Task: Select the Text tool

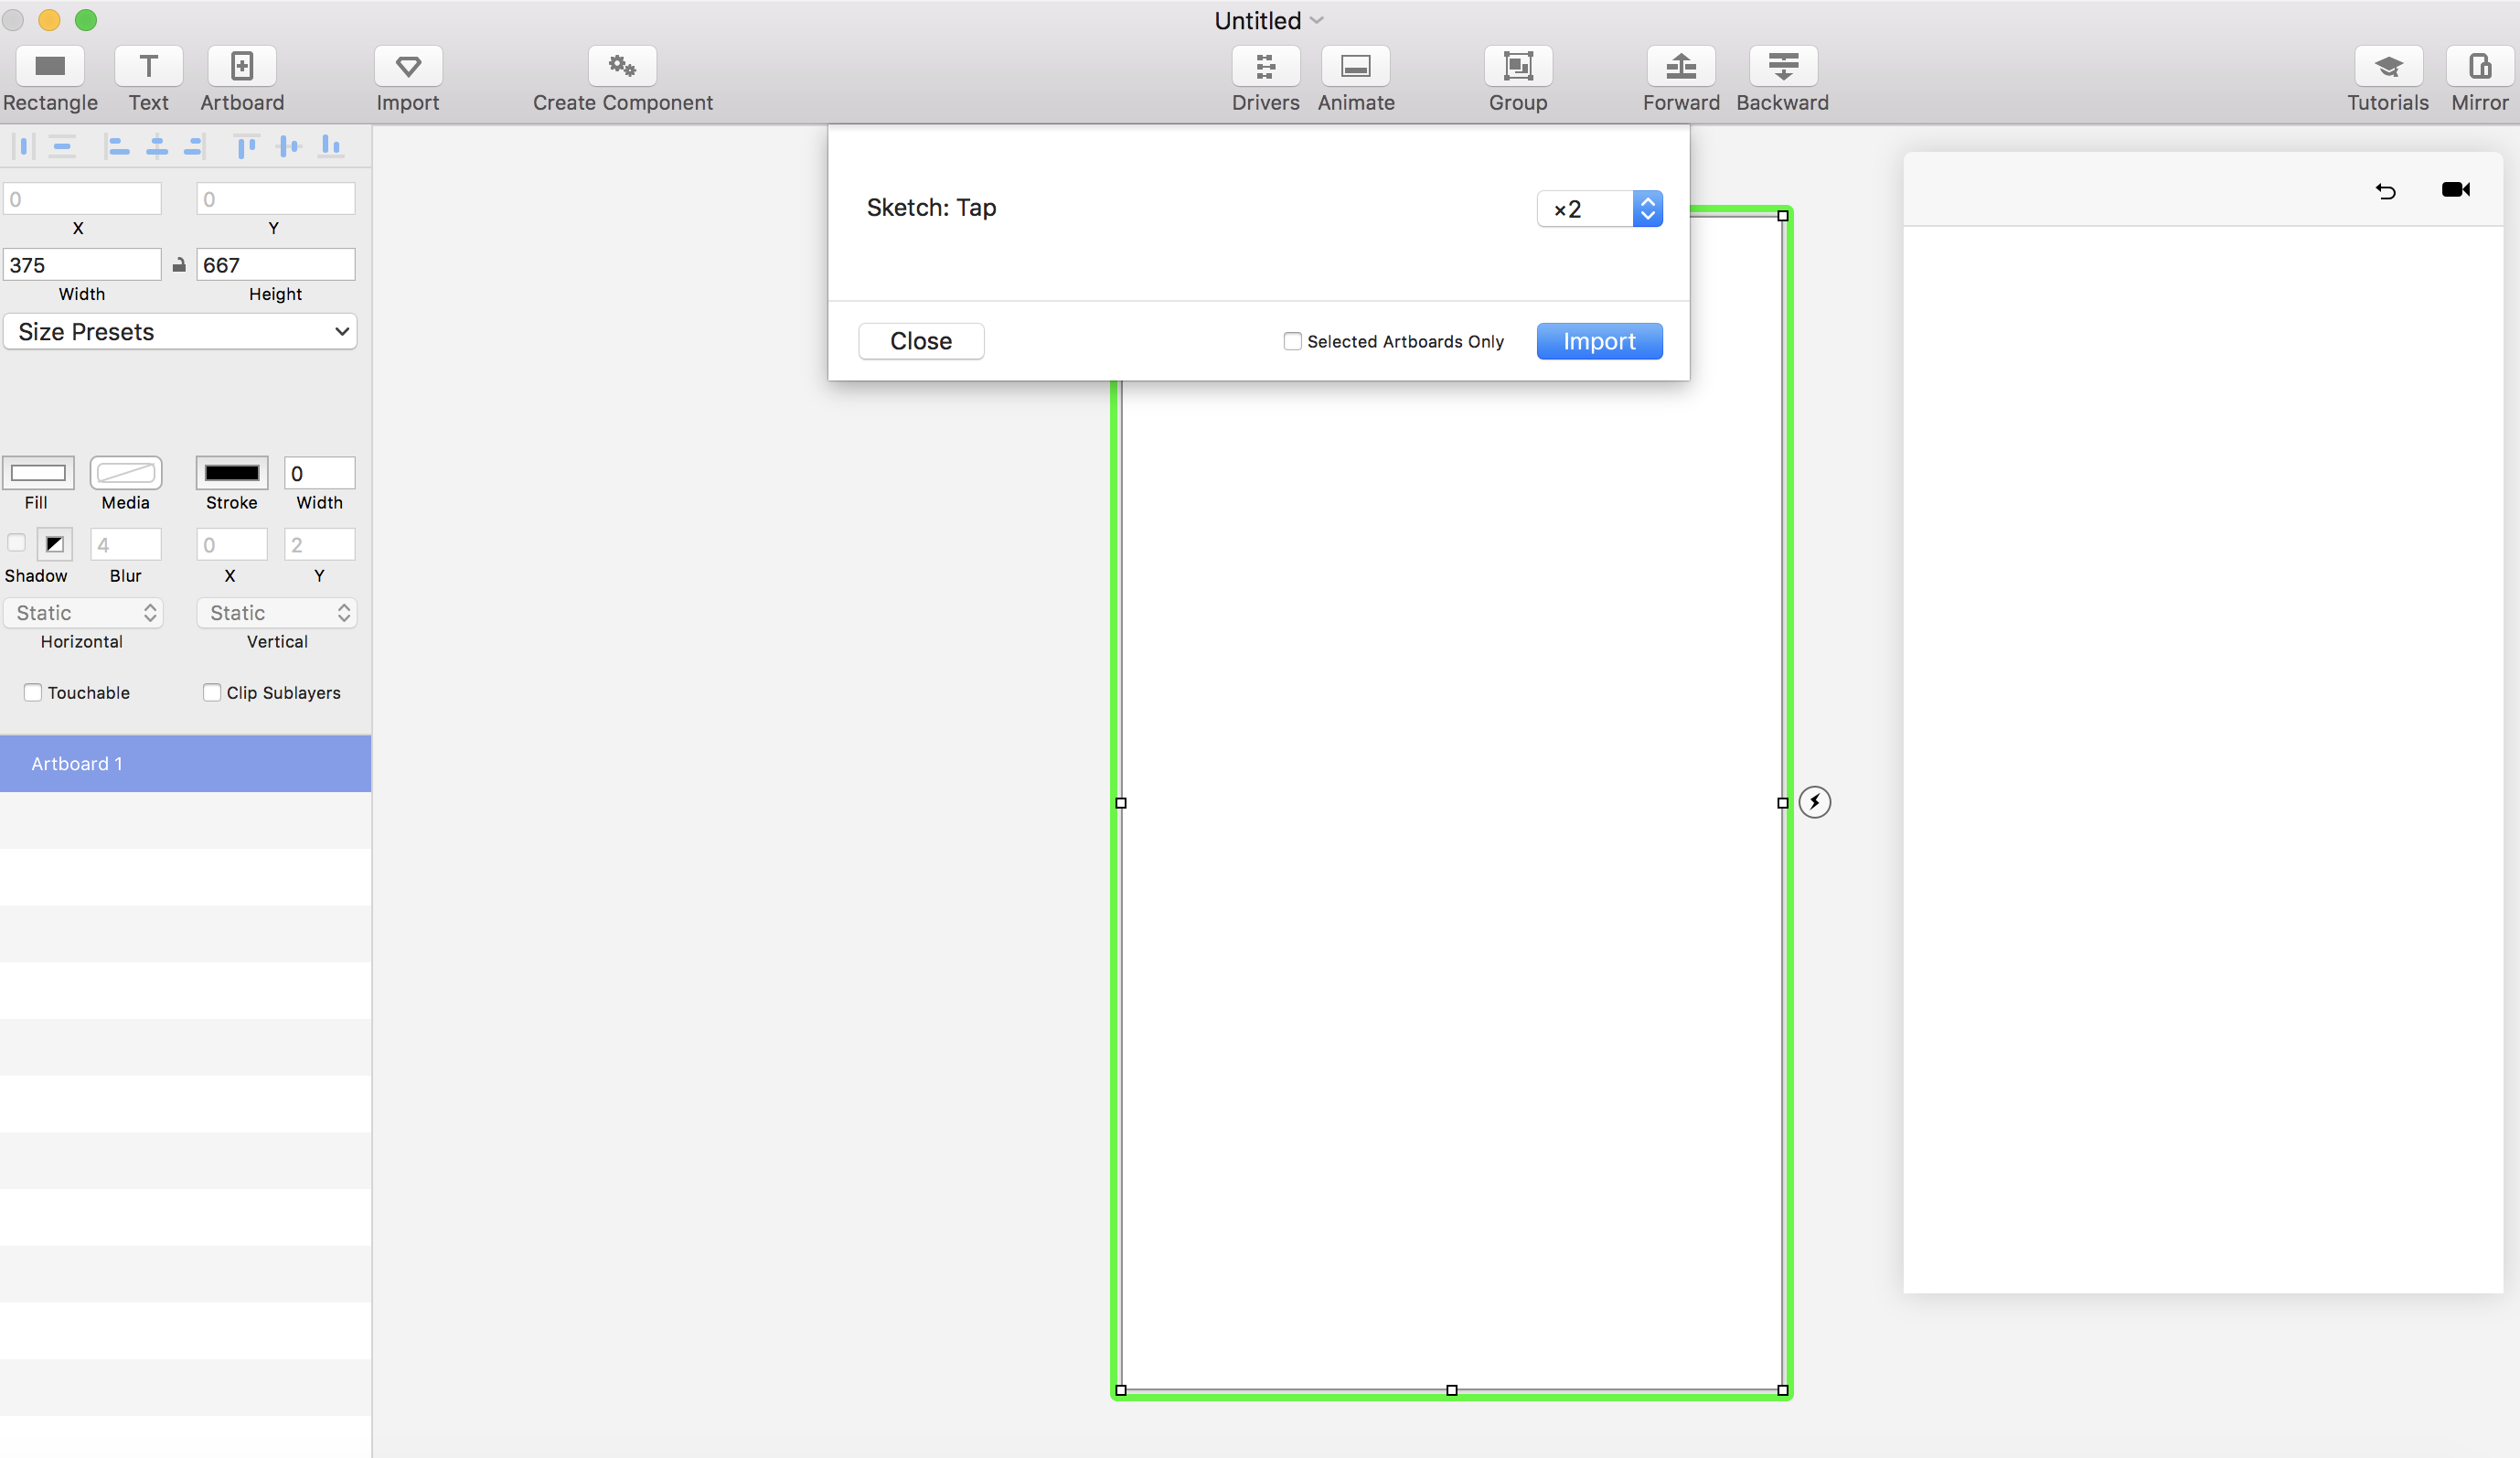Action: (x=148, y=66)
